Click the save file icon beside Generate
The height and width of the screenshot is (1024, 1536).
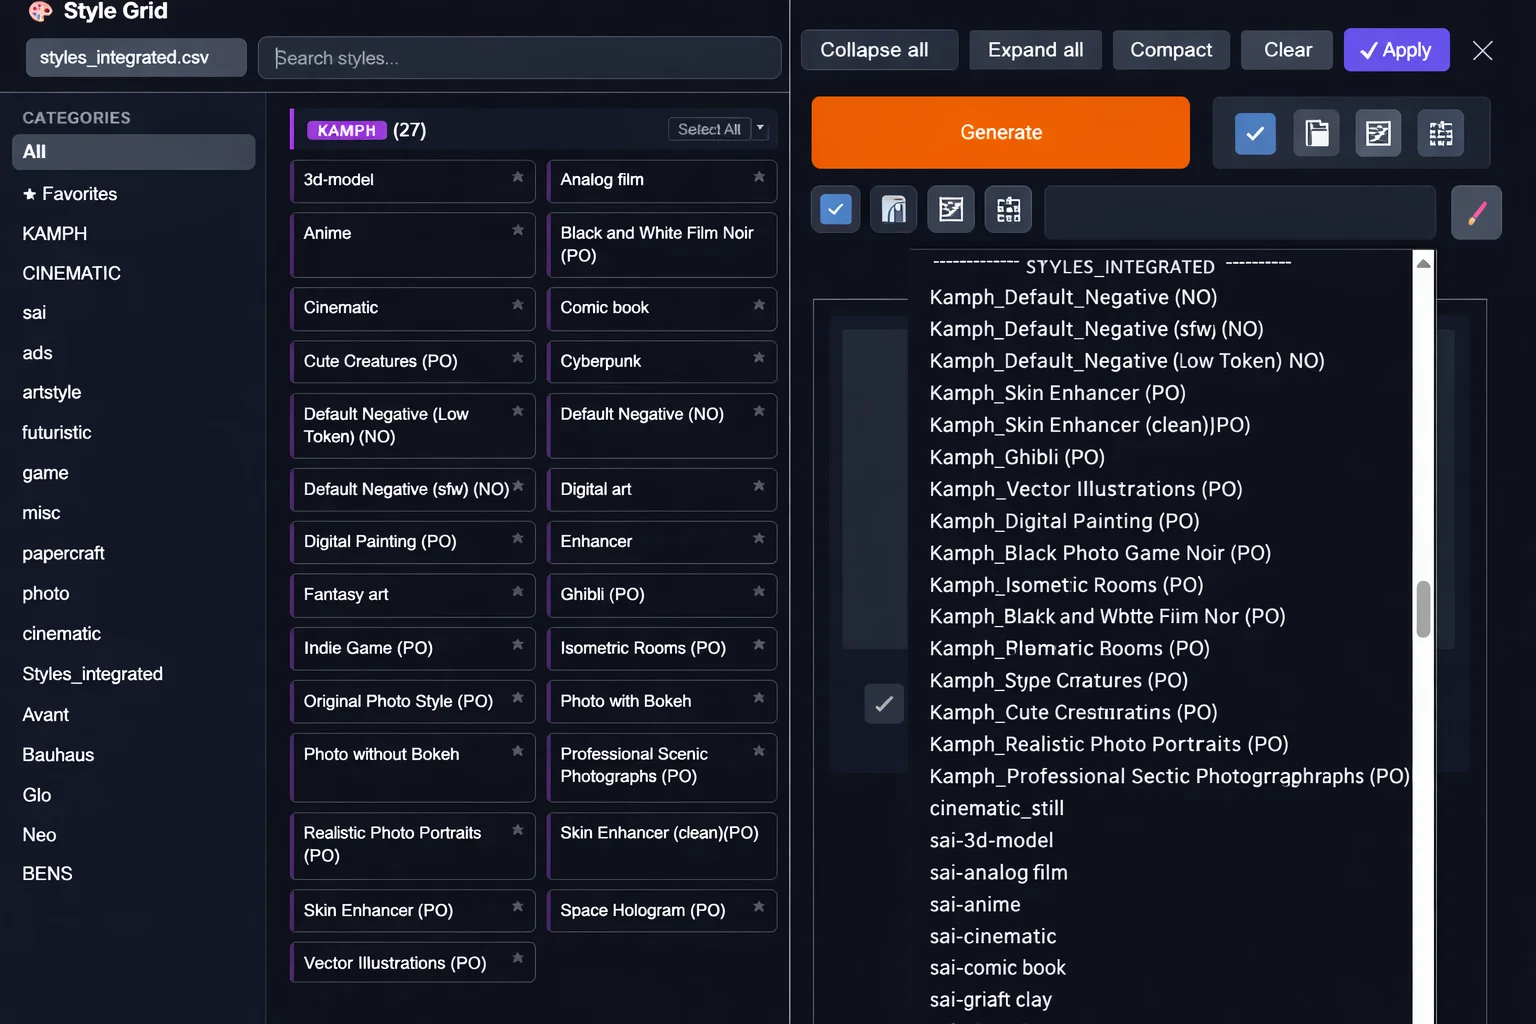pos(1317,133)
